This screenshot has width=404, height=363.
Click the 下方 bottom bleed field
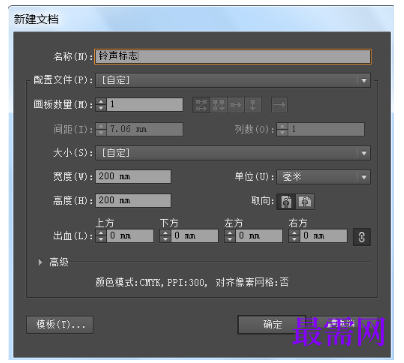pyautogui.click(x=195, y=236)
